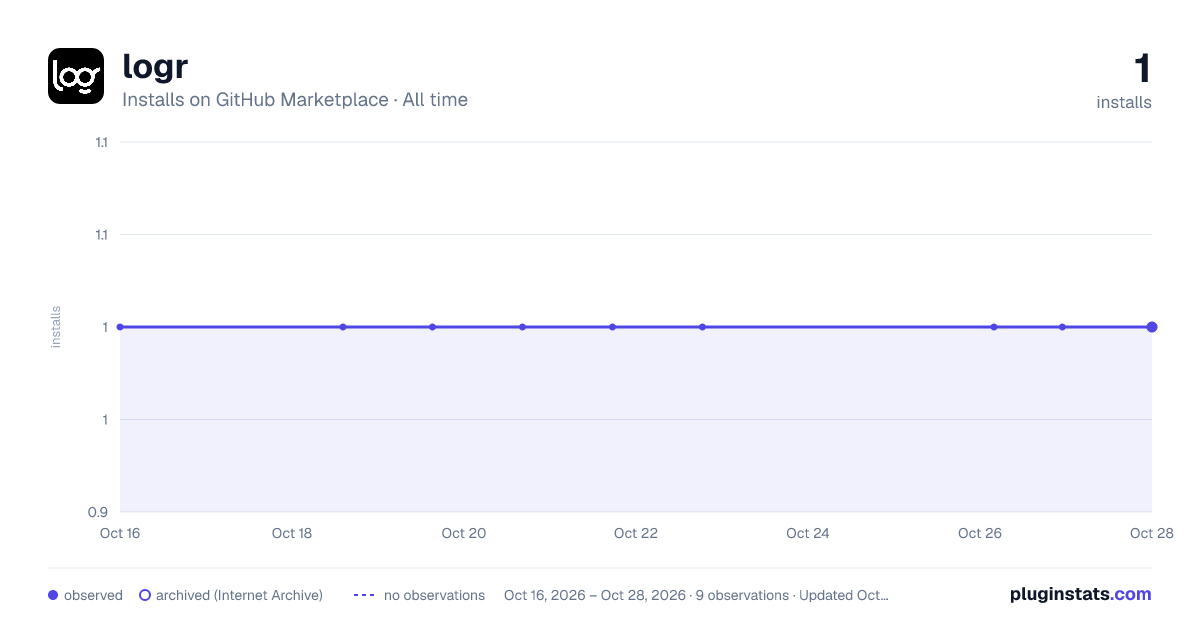Click the 'Oct 20' x-axis label
This screenshot has width=1200, height=630.
click(464, 533)
